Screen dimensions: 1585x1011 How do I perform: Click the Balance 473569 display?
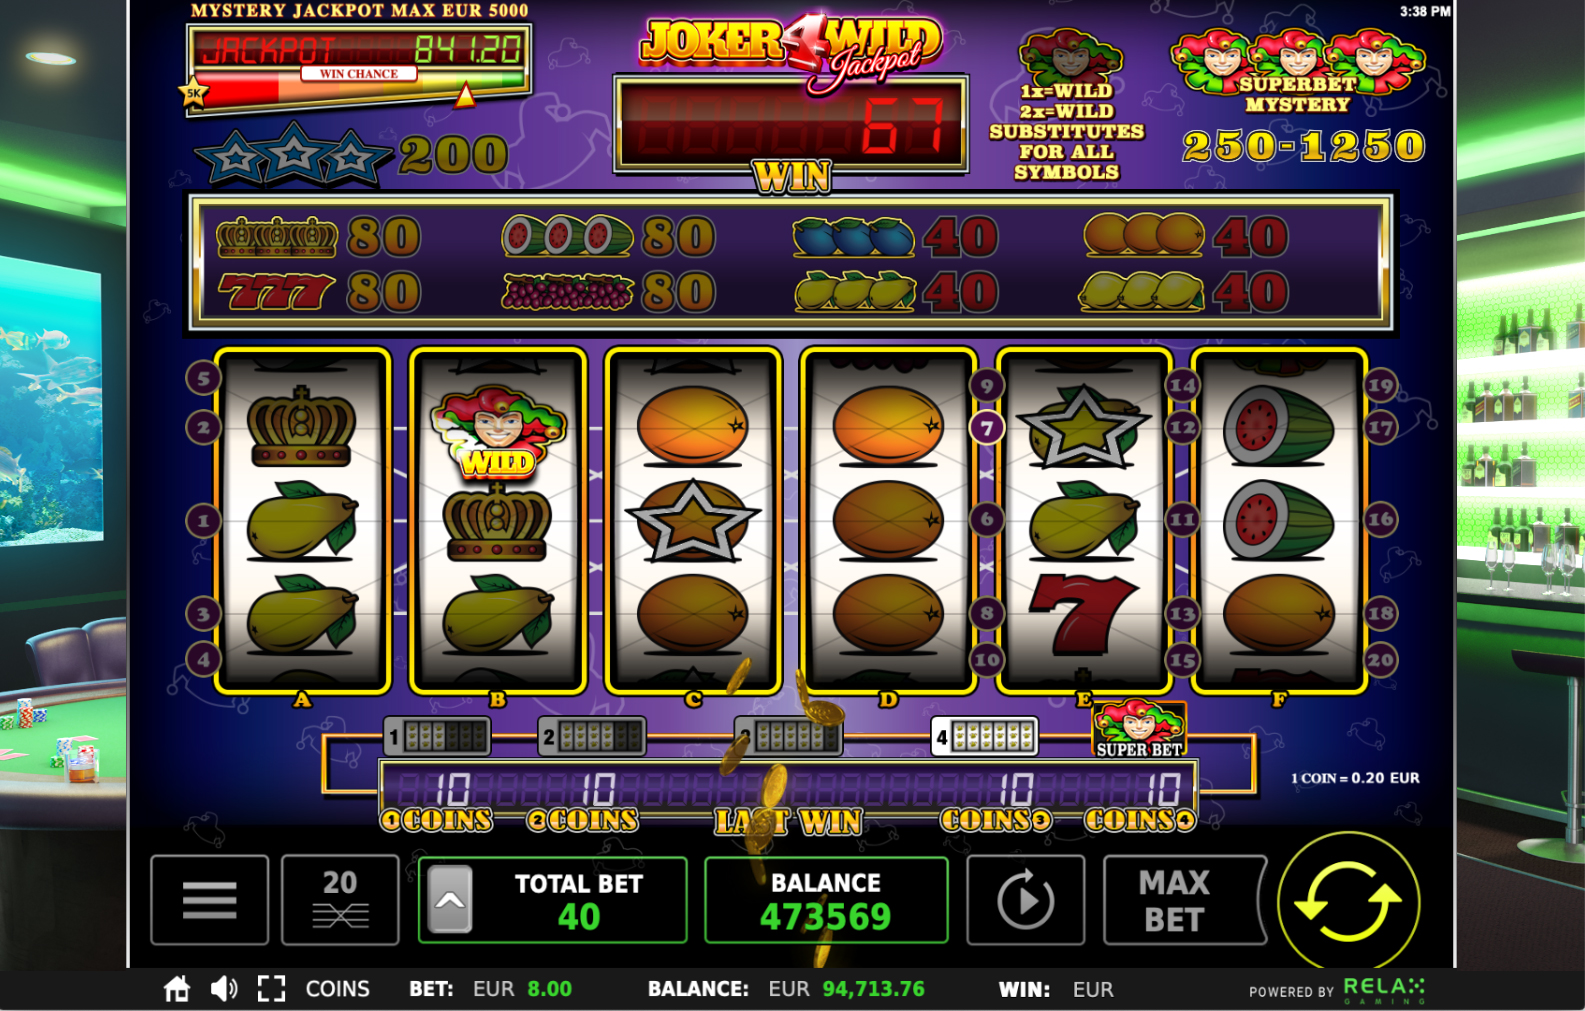click(826, 900)
